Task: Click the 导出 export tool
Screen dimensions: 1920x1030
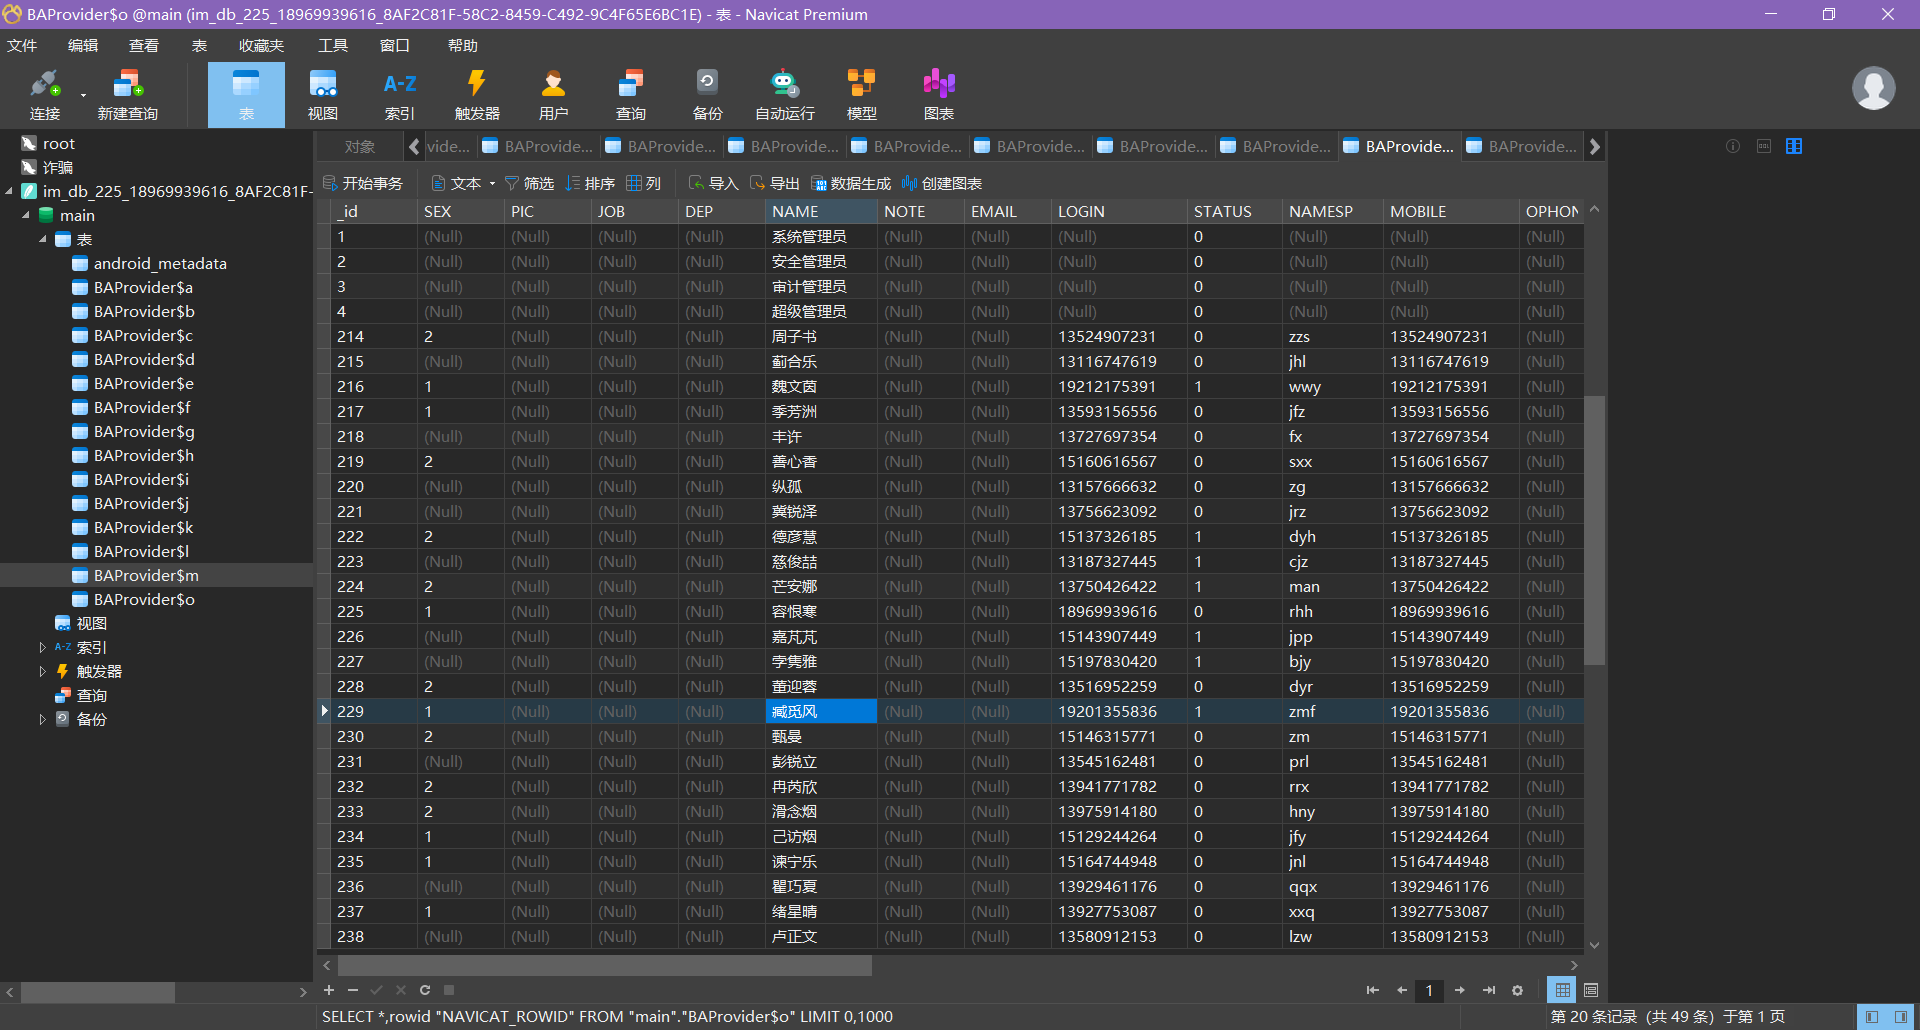Action: [x=775, y=183]
